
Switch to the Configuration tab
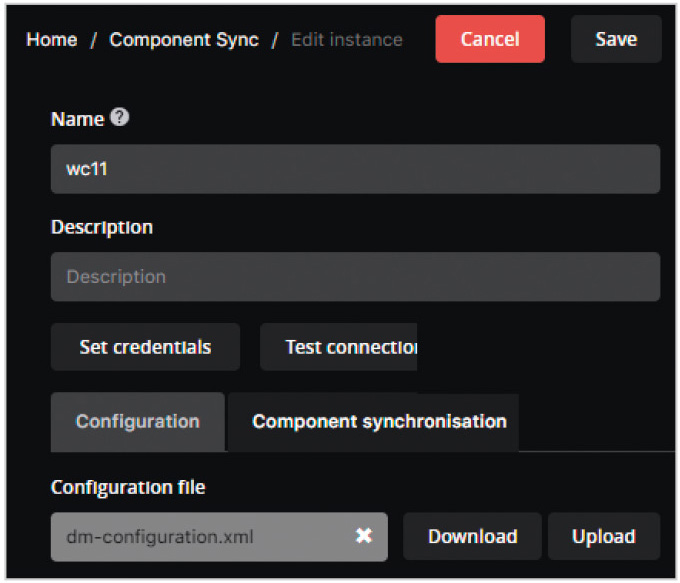pyautogui.click(x=137, y=422)
